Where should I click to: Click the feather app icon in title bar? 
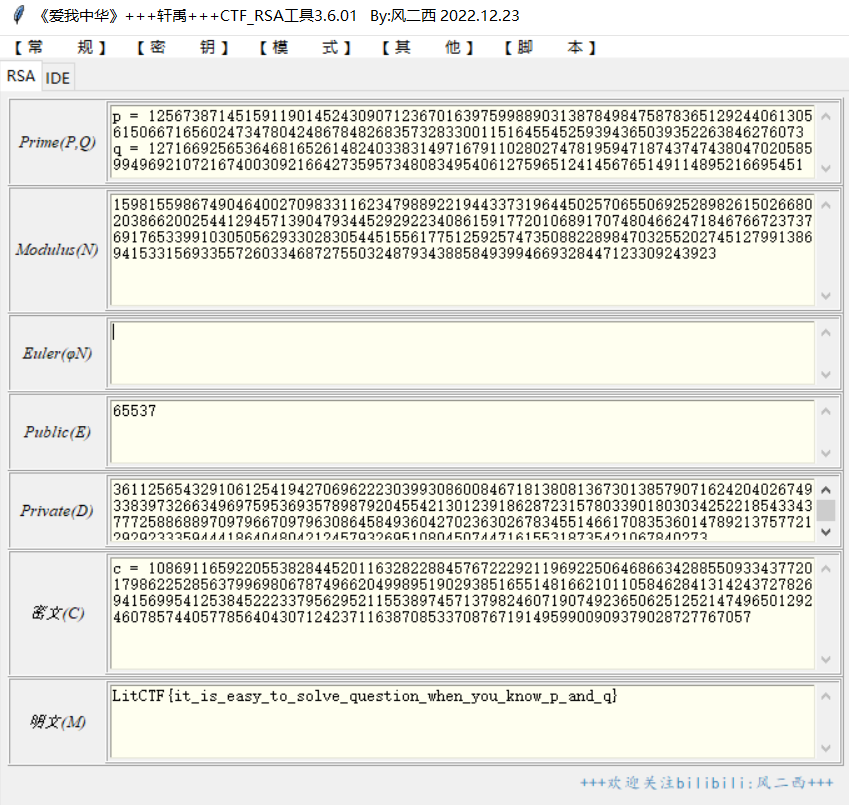tap(18, 16)
